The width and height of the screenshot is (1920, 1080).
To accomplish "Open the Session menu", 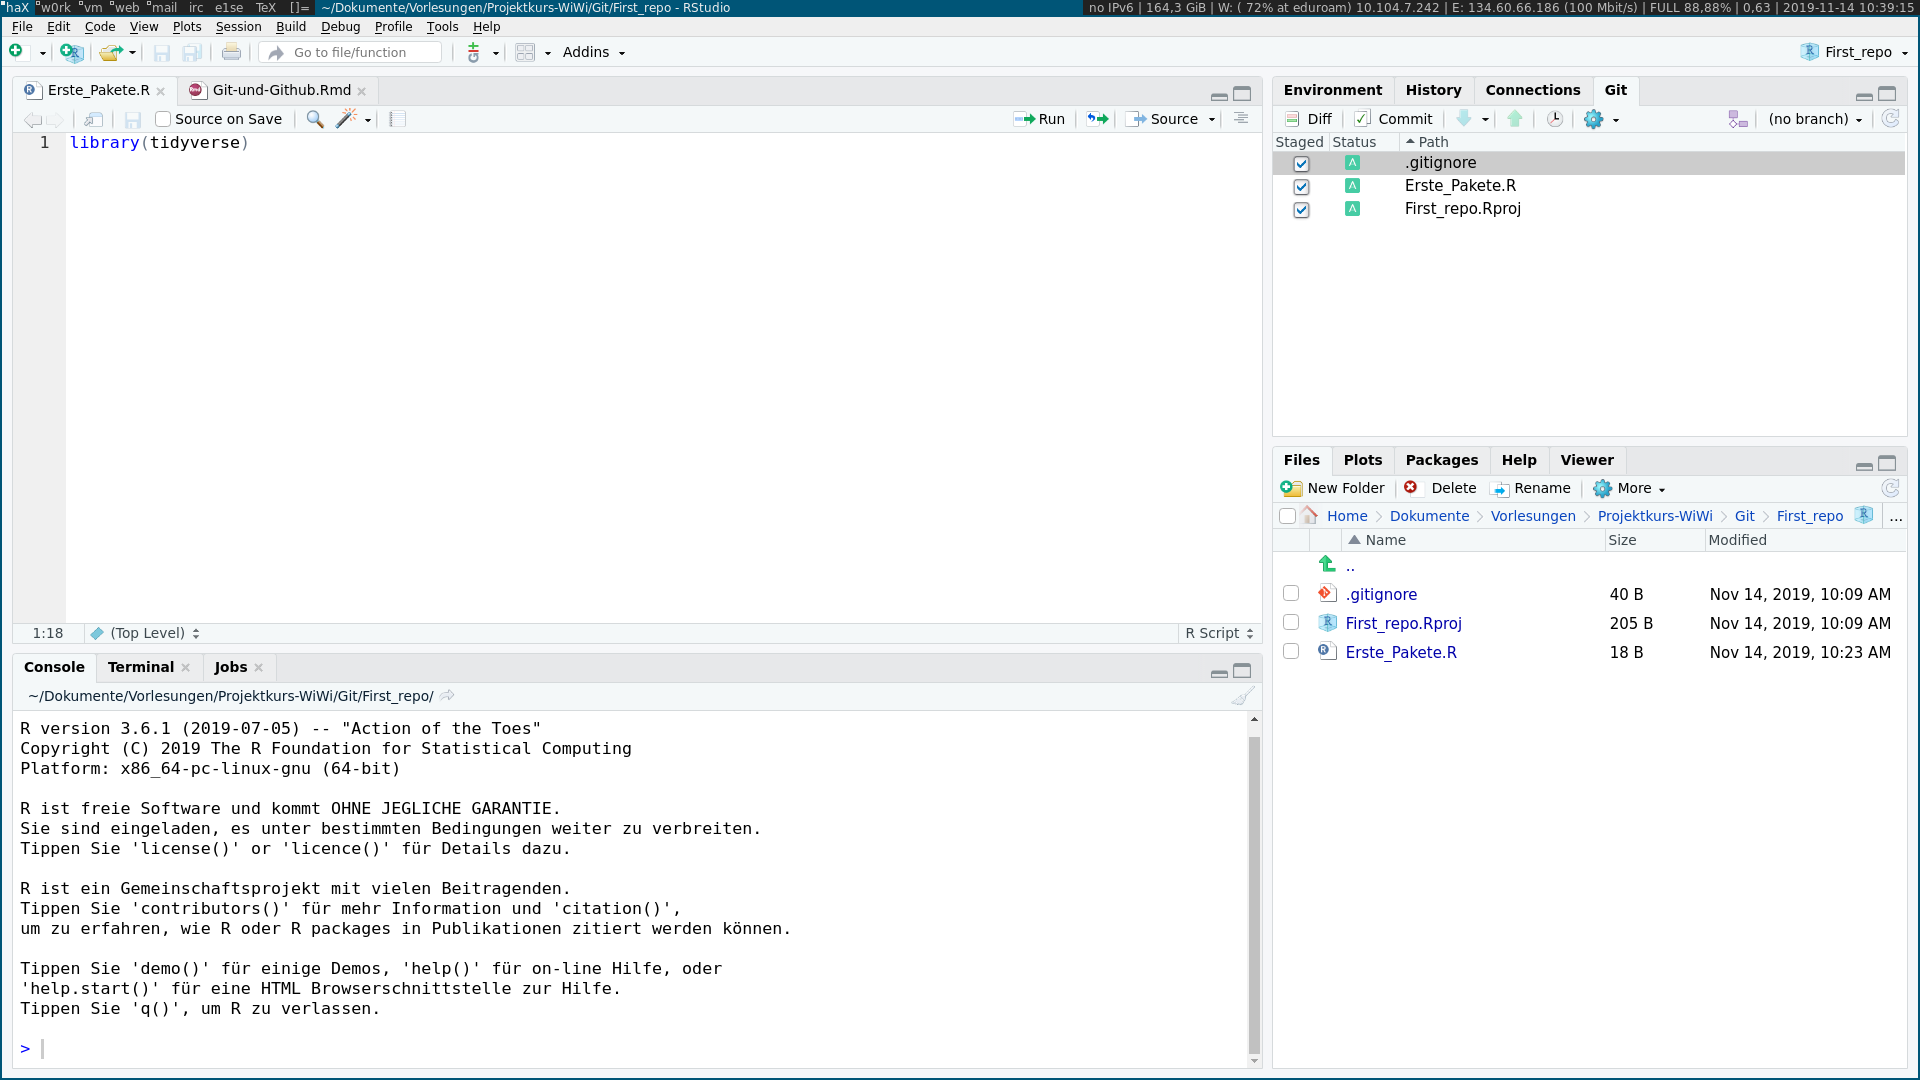I will pos(238,27).
